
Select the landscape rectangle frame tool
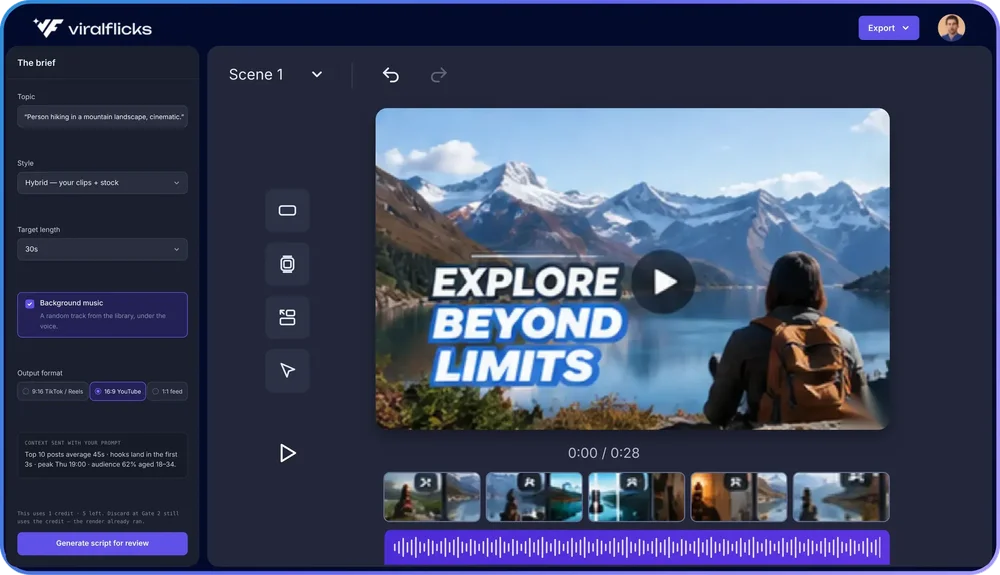tap(288, 210)
